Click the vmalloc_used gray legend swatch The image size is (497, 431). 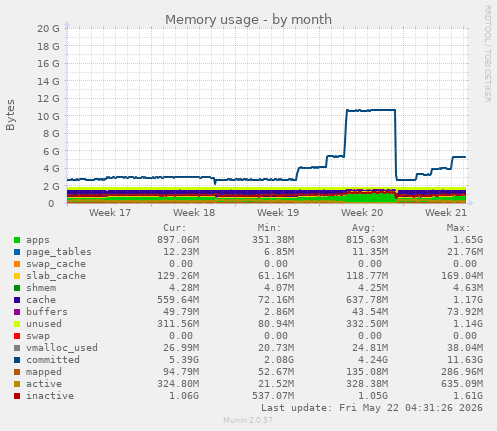[17, 348]
